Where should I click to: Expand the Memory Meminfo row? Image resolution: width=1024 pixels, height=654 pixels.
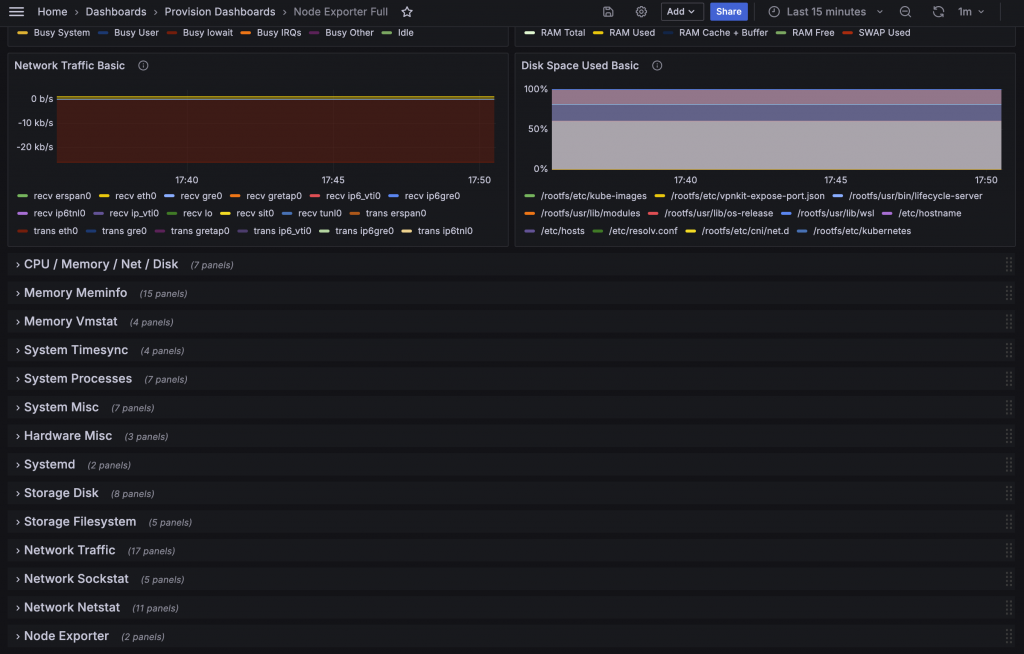point(75,293)
